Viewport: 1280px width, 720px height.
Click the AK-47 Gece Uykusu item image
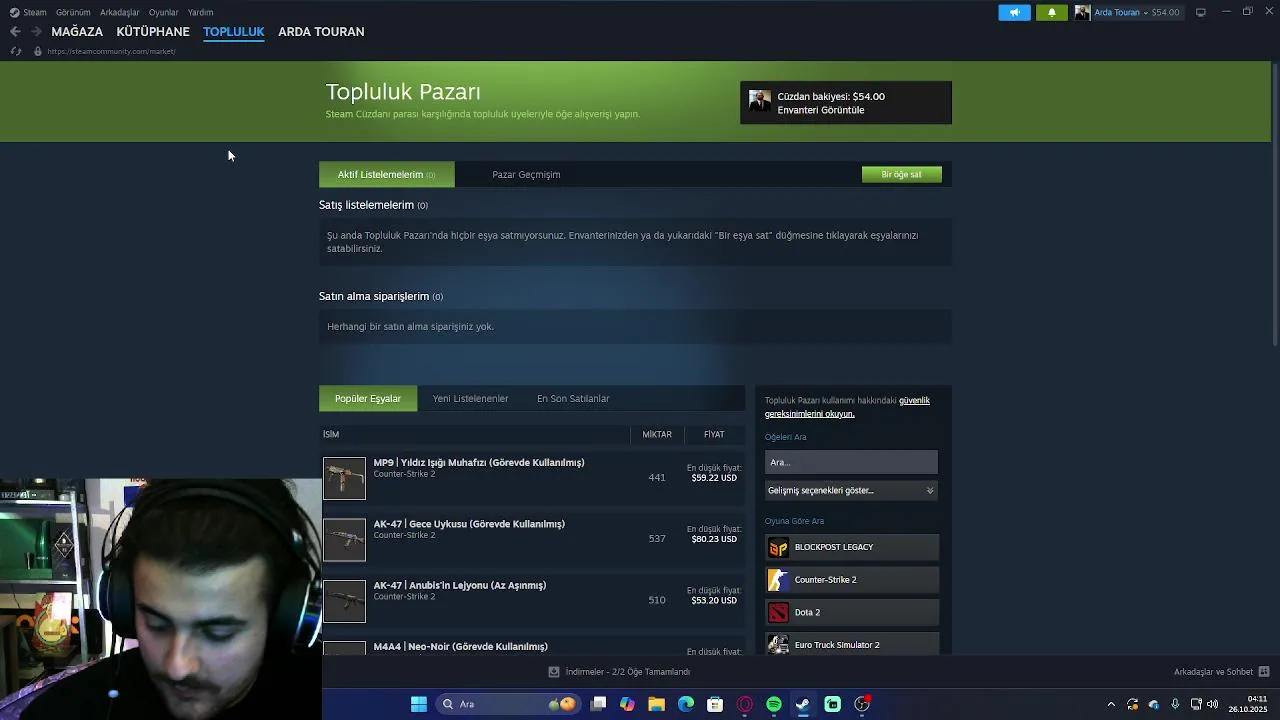pyautogui.click(x=344, y=539)
